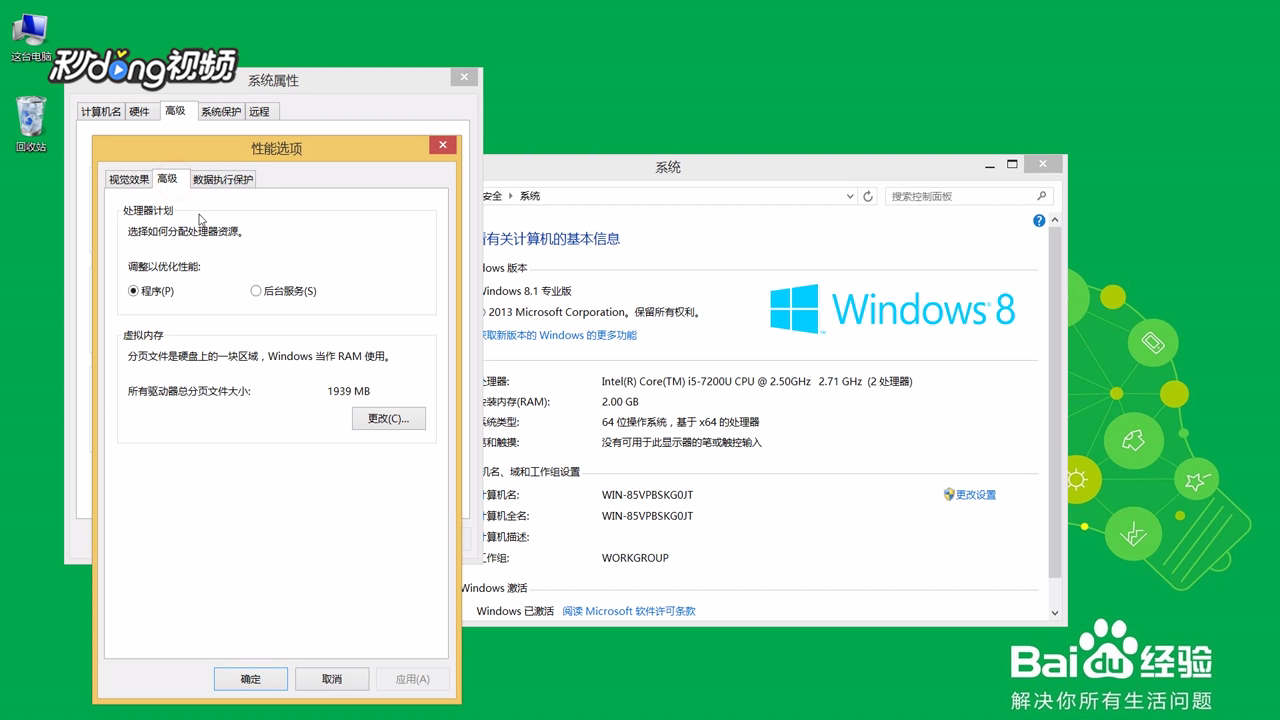Click the Windows 8.1 专业版 edition text

[525, 291]
